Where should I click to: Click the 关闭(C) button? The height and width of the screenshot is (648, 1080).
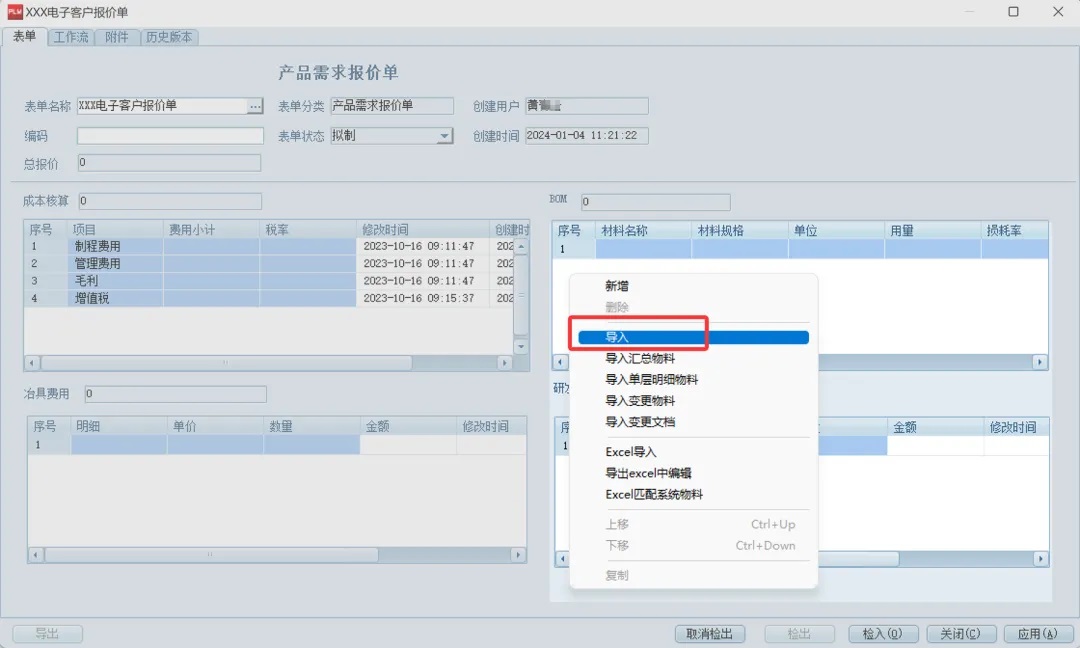(961, 634)
